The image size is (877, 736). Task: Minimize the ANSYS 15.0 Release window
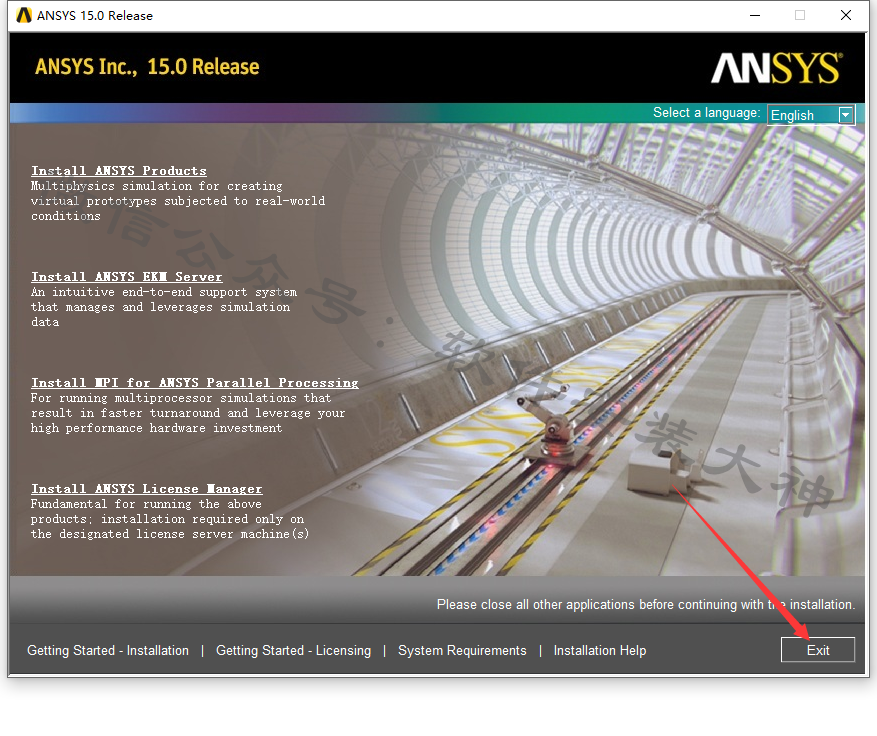click(x=755, y=15)
